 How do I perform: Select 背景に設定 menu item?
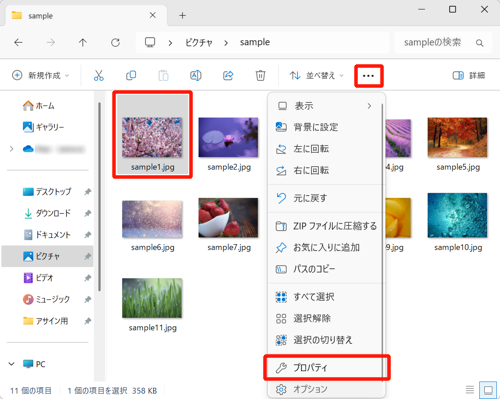[x=325, y=127]
